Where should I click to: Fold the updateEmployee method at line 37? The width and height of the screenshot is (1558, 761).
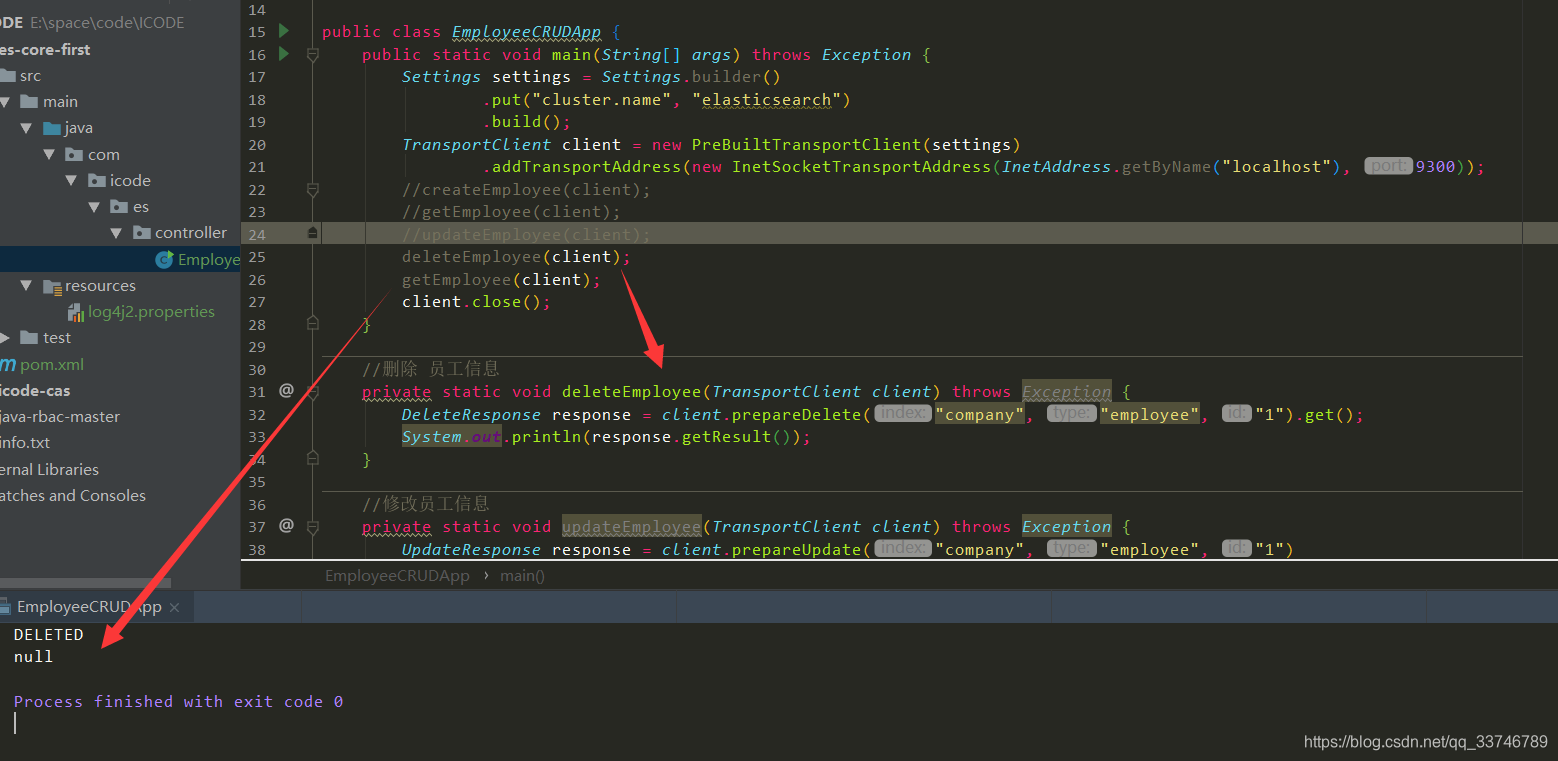313,527
